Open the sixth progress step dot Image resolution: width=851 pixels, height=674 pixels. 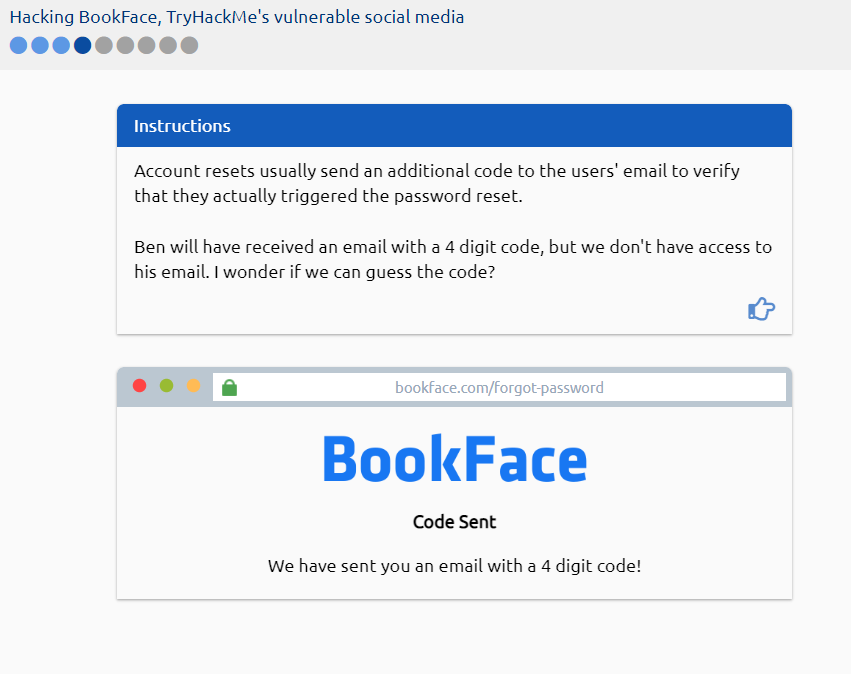(125, 45)
